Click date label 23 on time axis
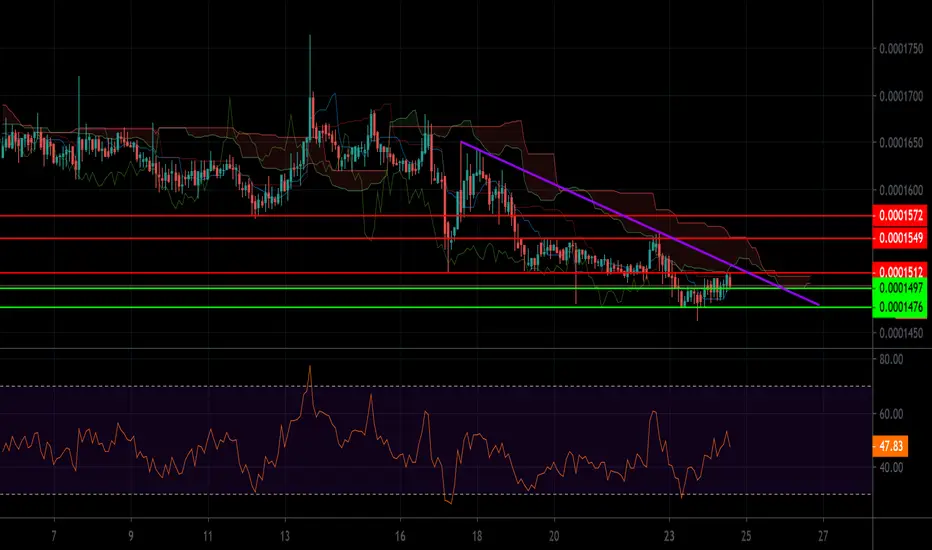The width and height of the screenshot is (932, 550). (669, 536)
